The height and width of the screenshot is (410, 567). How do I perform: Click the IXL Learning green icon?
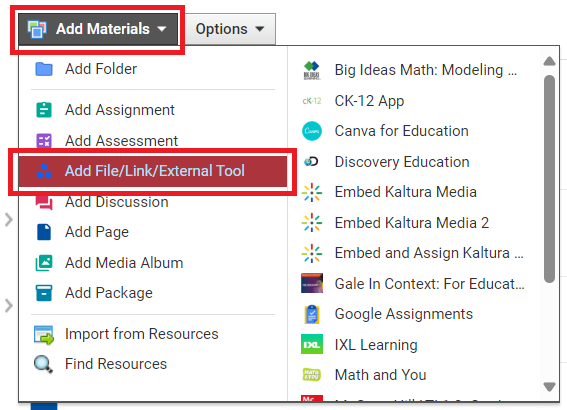click(x=312, y=344)
